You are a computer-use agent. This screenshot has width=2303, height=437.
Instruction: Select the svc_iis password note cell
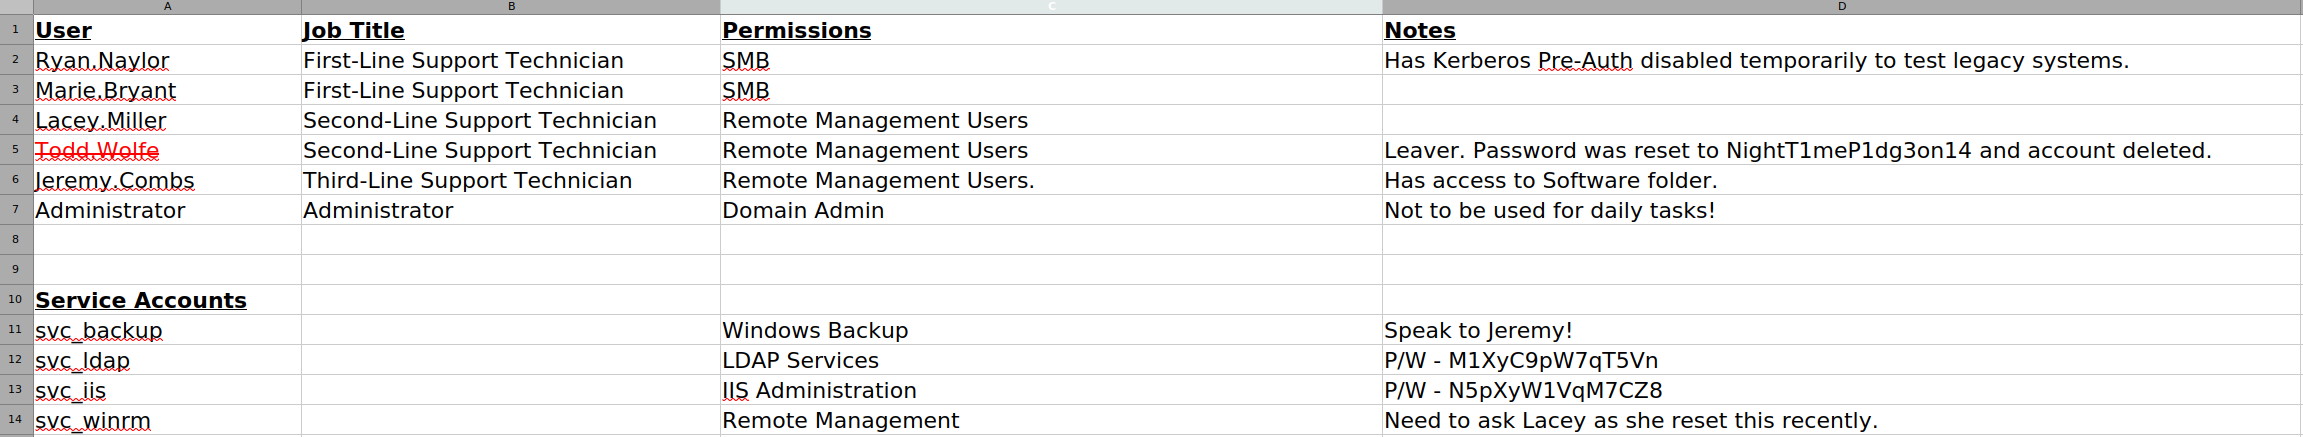pyautogui.click(x=1842, y=390)
